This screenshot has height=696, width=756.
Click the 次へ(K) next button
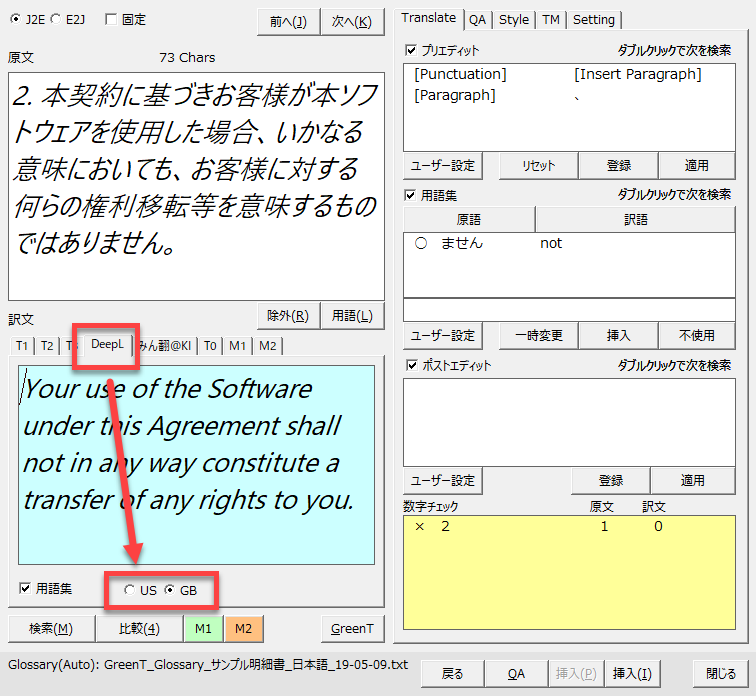[352, 21]
